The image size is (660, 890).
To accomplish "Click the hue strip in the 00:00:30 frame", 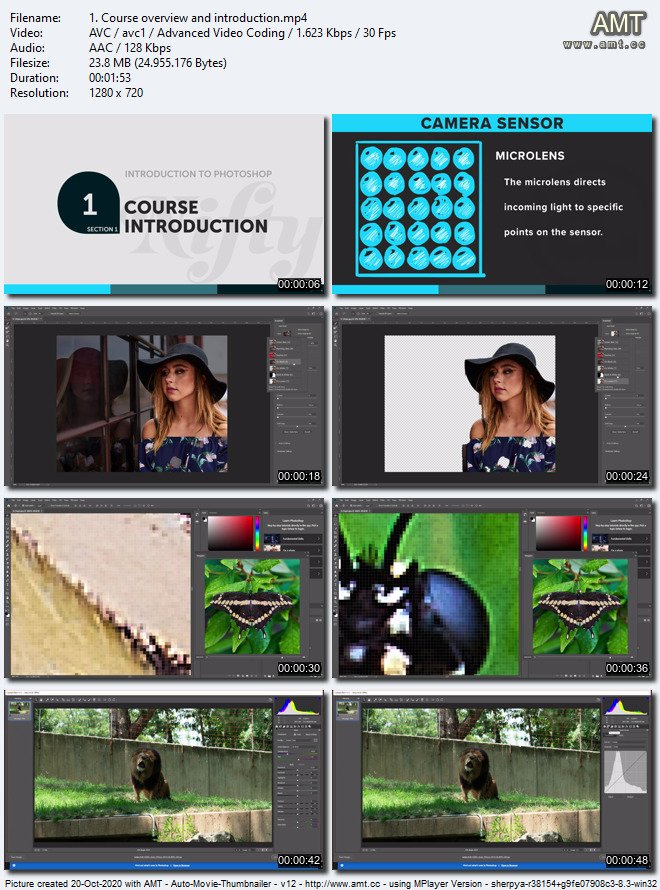I will pyautogui.click(x=258, y=532).
